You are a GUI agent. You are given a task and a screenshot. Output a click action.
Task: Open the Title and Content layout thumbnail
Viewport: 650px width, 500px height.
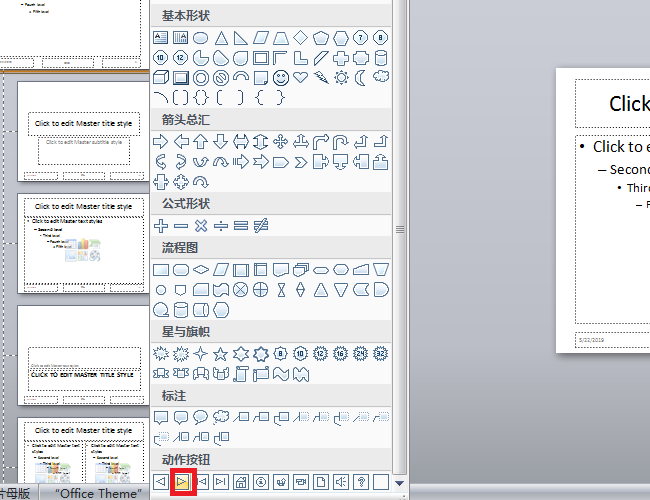[83, 243]
